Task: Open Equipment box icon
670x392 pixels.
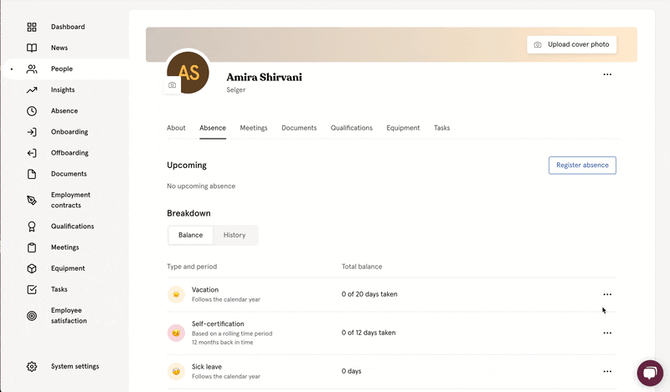Action: coord(32,268)
